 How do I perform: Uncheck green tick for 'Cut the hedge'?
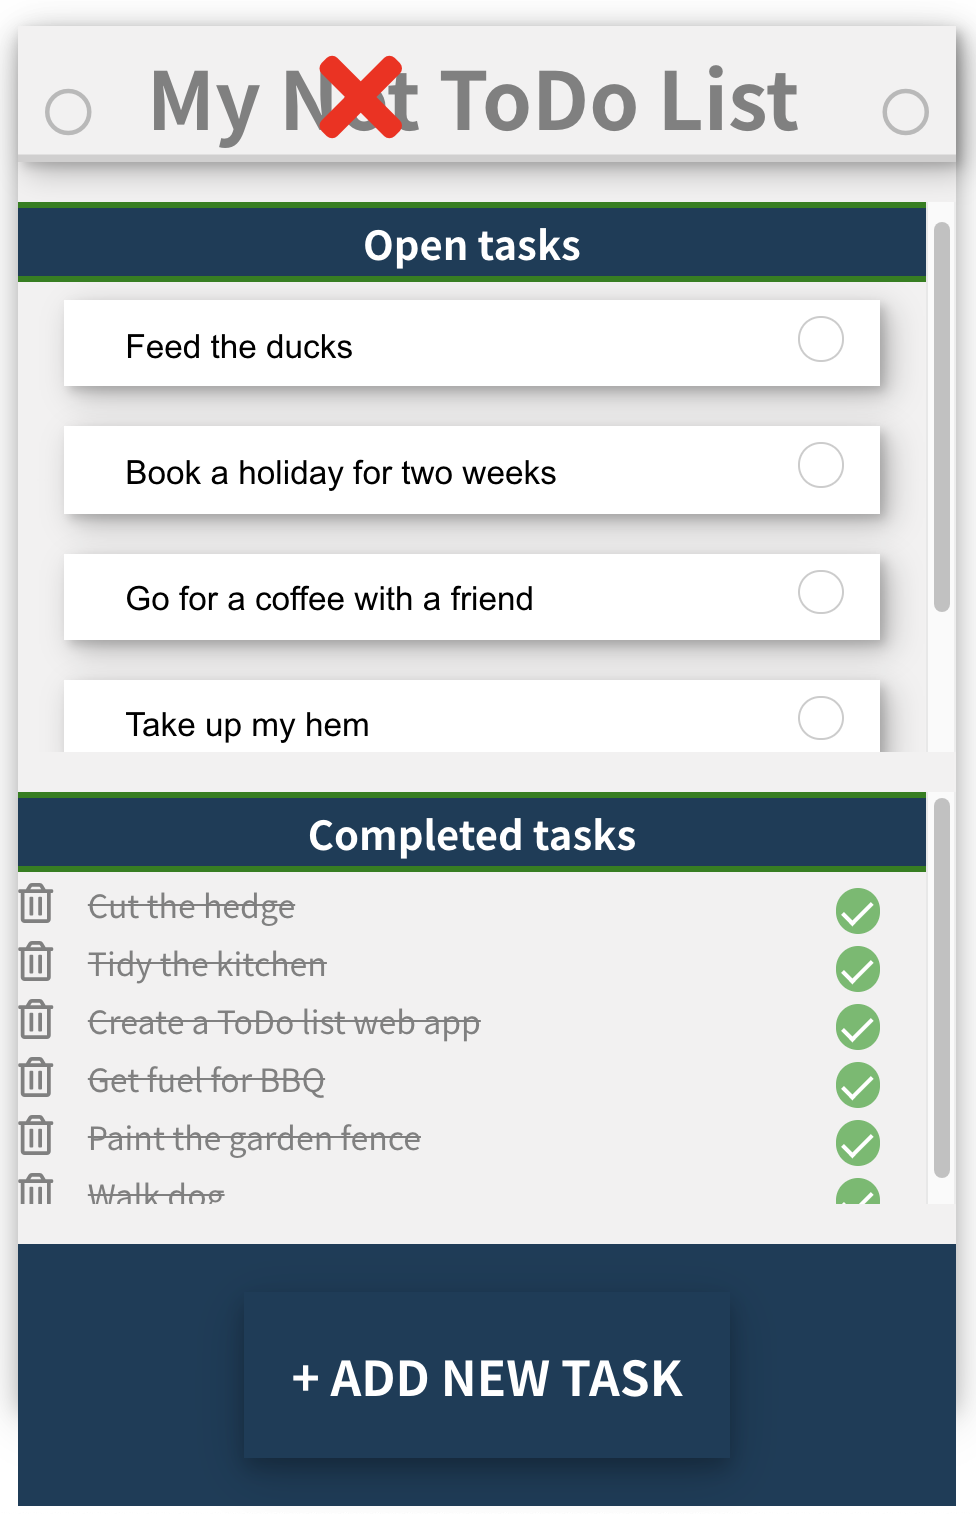click(x=858, y=911)
